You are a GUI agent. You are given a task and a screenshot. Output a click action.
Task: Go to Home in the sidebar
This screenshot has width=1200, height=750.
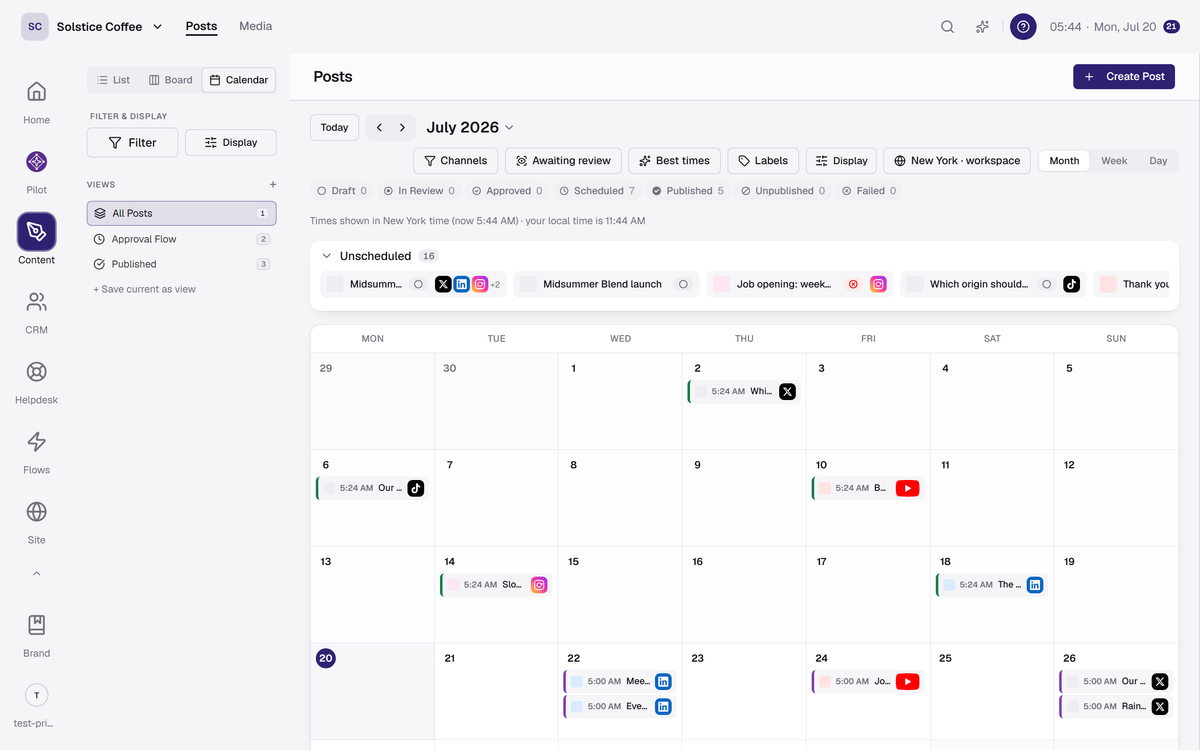36,101
